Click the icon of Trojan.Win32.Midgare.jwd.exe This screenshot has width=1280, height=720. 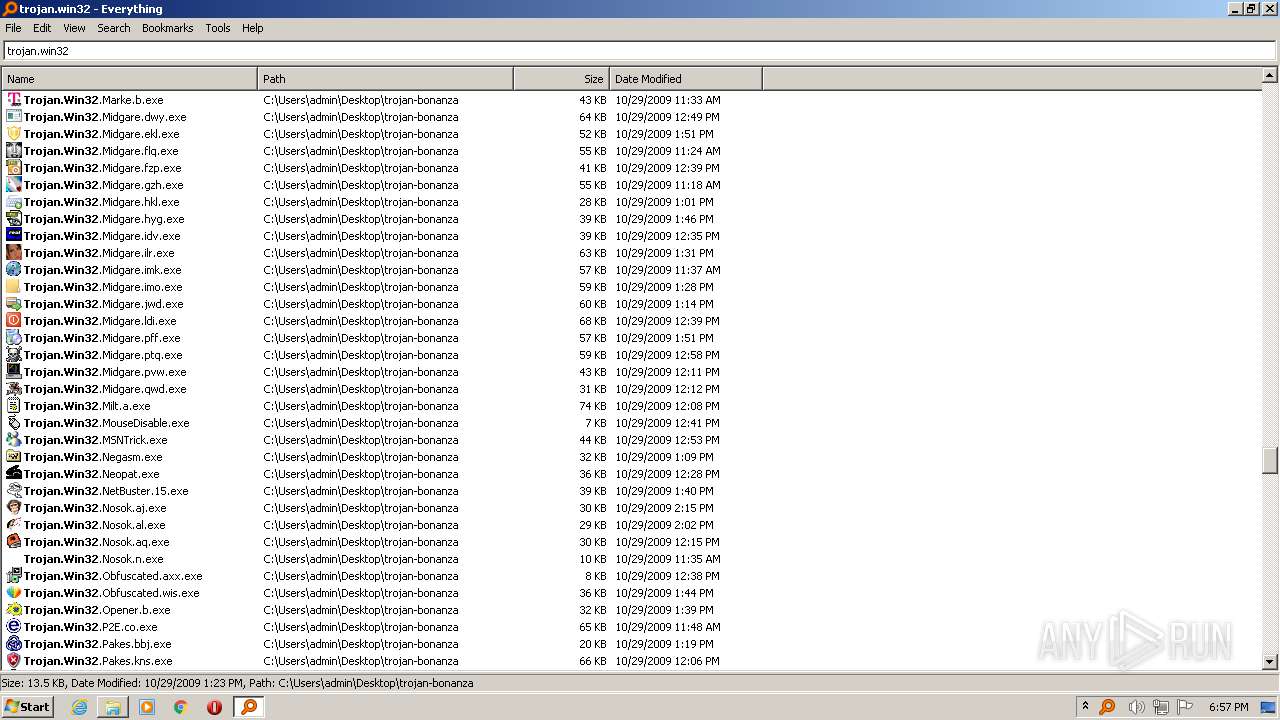coord(14,304)
